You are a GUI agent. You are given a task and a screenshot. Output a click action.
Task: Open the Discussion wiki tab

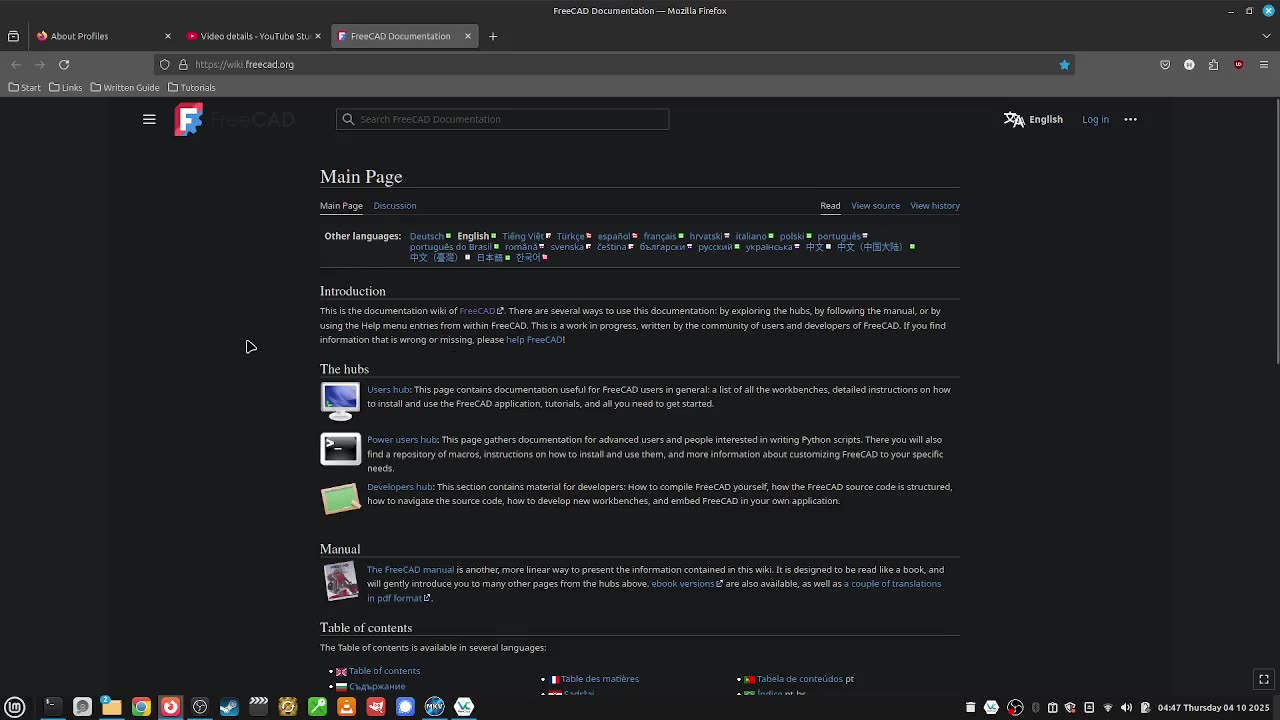[395, 205]
